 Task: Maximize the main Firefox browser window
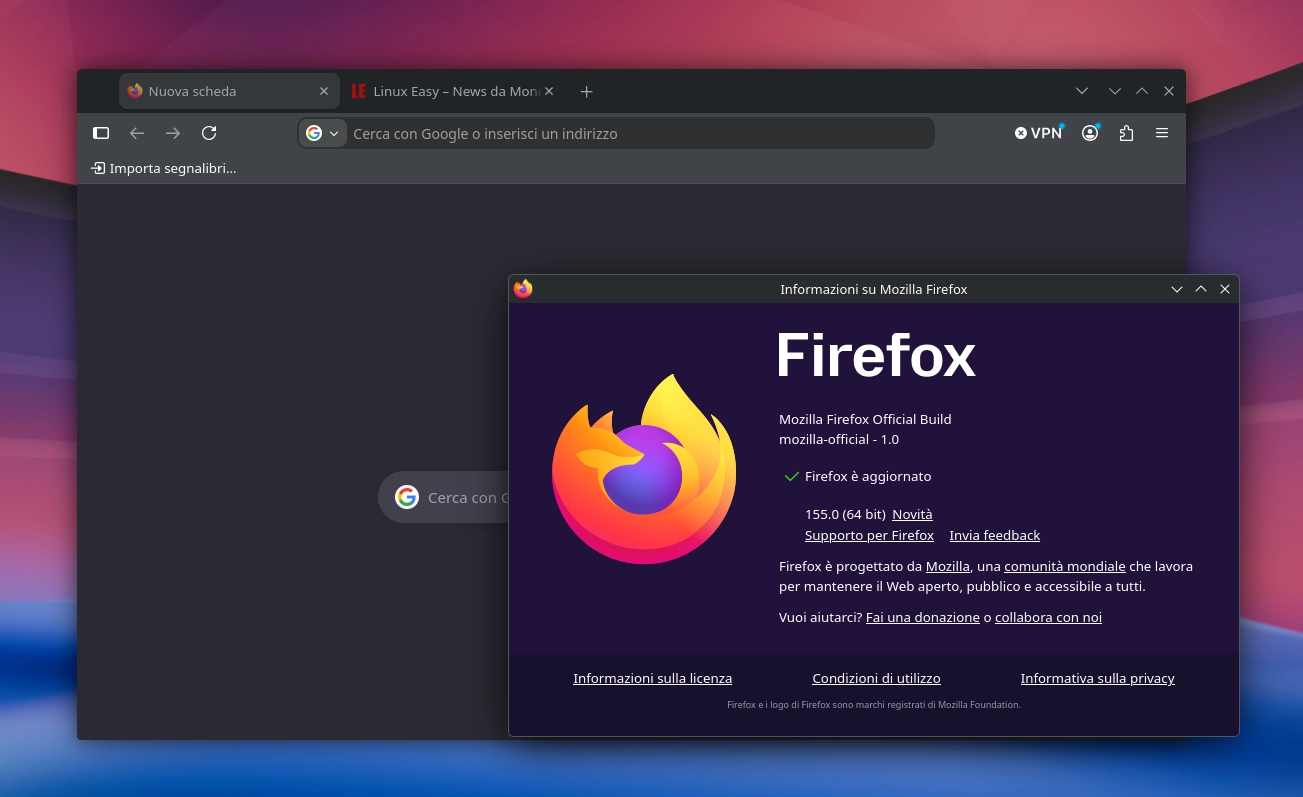[x=1142, y=91]
